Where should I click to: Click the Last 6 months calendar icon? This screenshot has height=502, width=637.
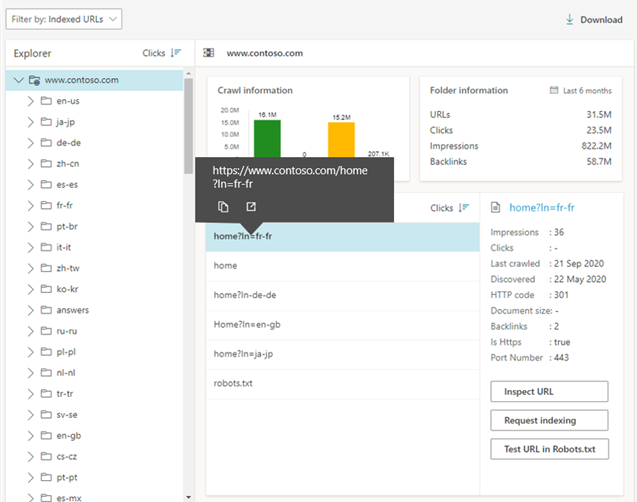pyautogui.click(x=554, y=90)
